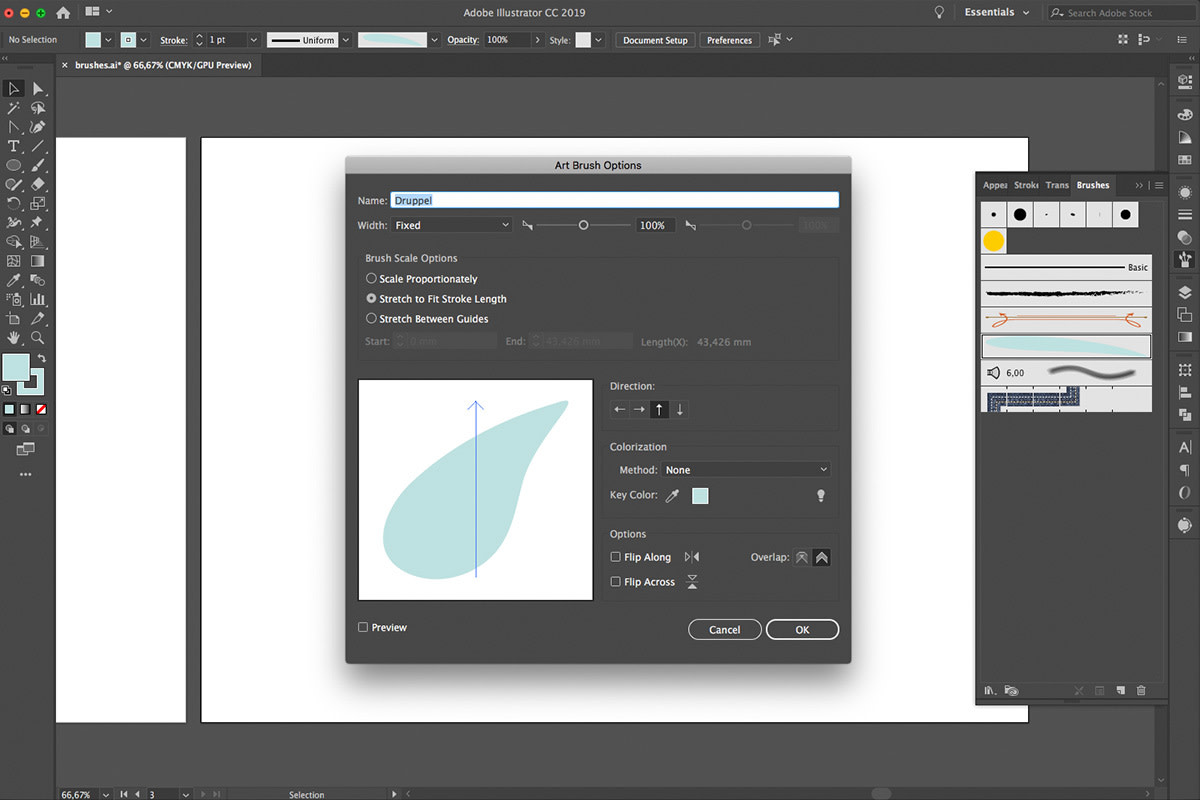Image resolution: width=1200 pixels, height=800 pixels.
Task: Select the Brushes panel tab
Action: (1093, 185)
